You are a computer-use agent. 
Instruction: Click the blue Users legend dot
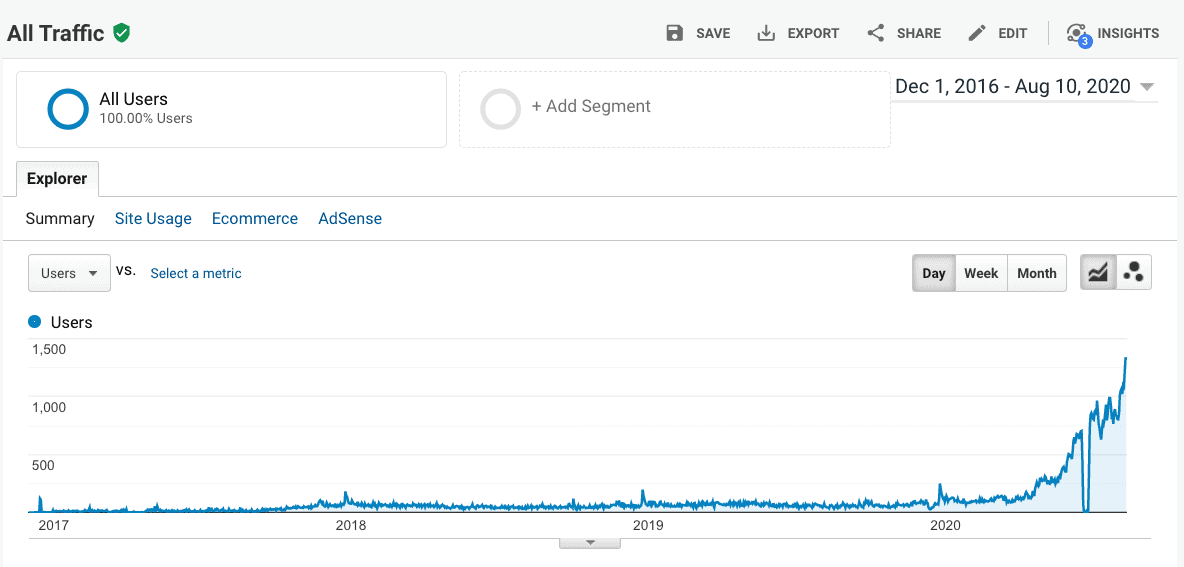pos(35,322)
